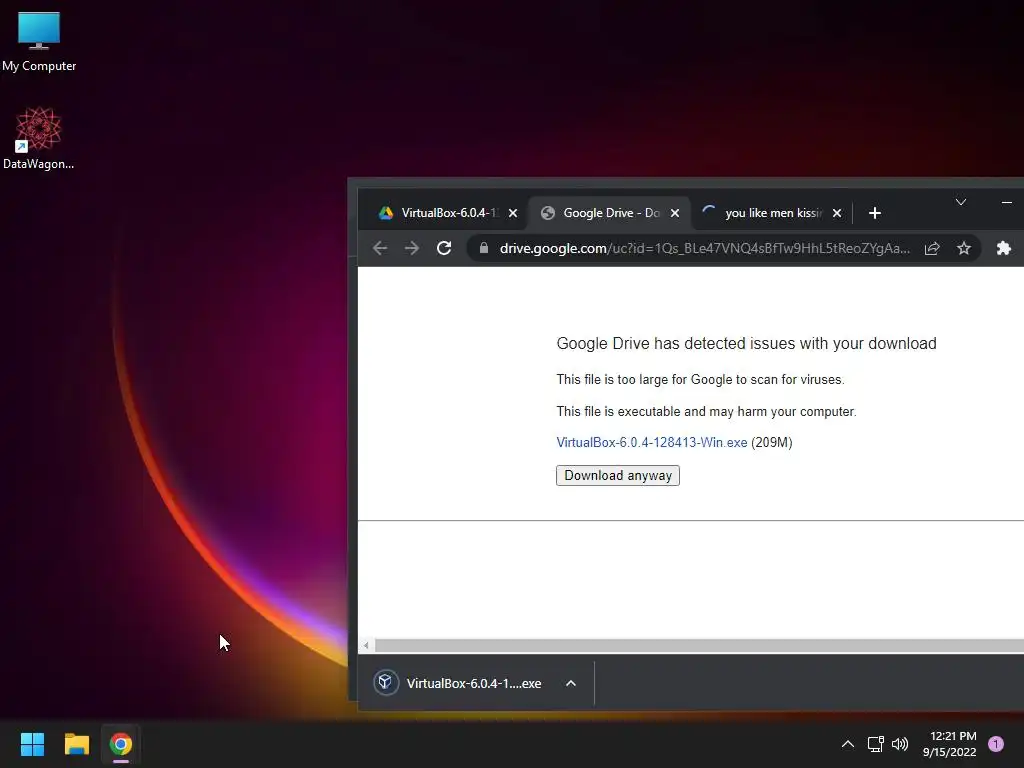View site information lock icon
The image size is (1024, 768).
click(484, 248)
